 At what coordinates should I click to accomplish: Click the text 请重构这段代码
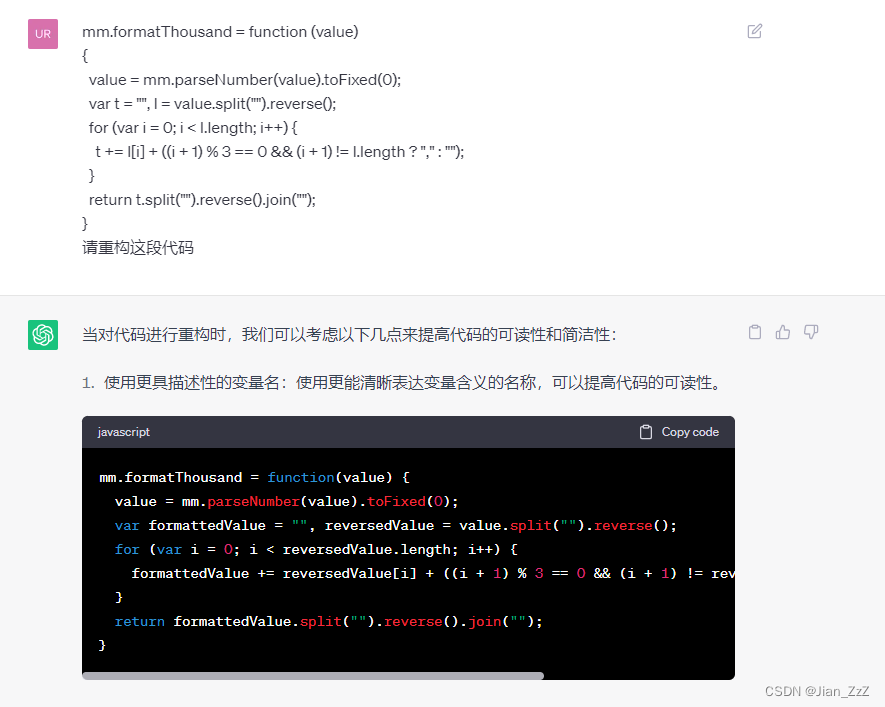point(138,248)
